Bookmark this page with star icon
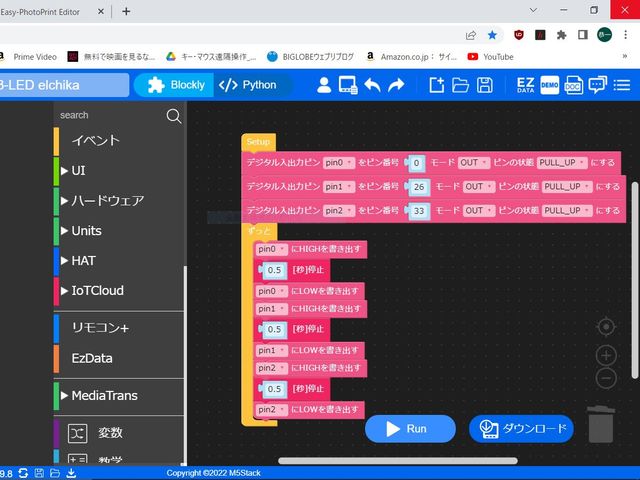Viewport: 640px width, 480px height. [x=492, y=35]
